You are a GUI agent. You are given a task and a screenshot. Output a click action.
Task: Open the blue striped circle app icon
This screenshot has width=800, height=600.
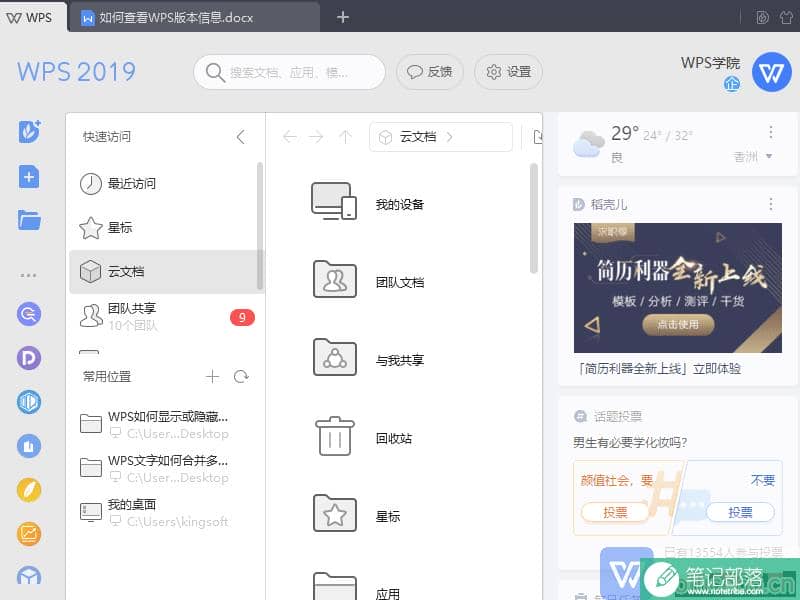[29, 402]
